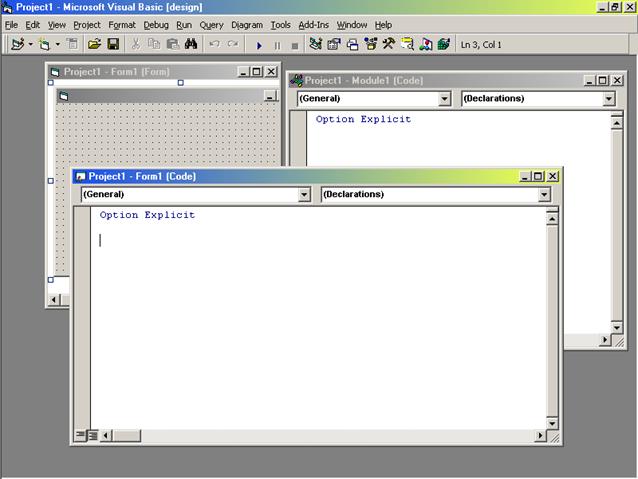Click the Copy toolbar icon
The image size is (638, 479).
coord(154,44)
